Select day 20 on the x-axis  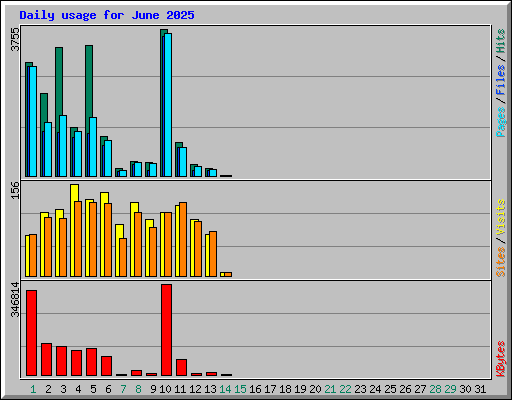click(x=315, y=389)
